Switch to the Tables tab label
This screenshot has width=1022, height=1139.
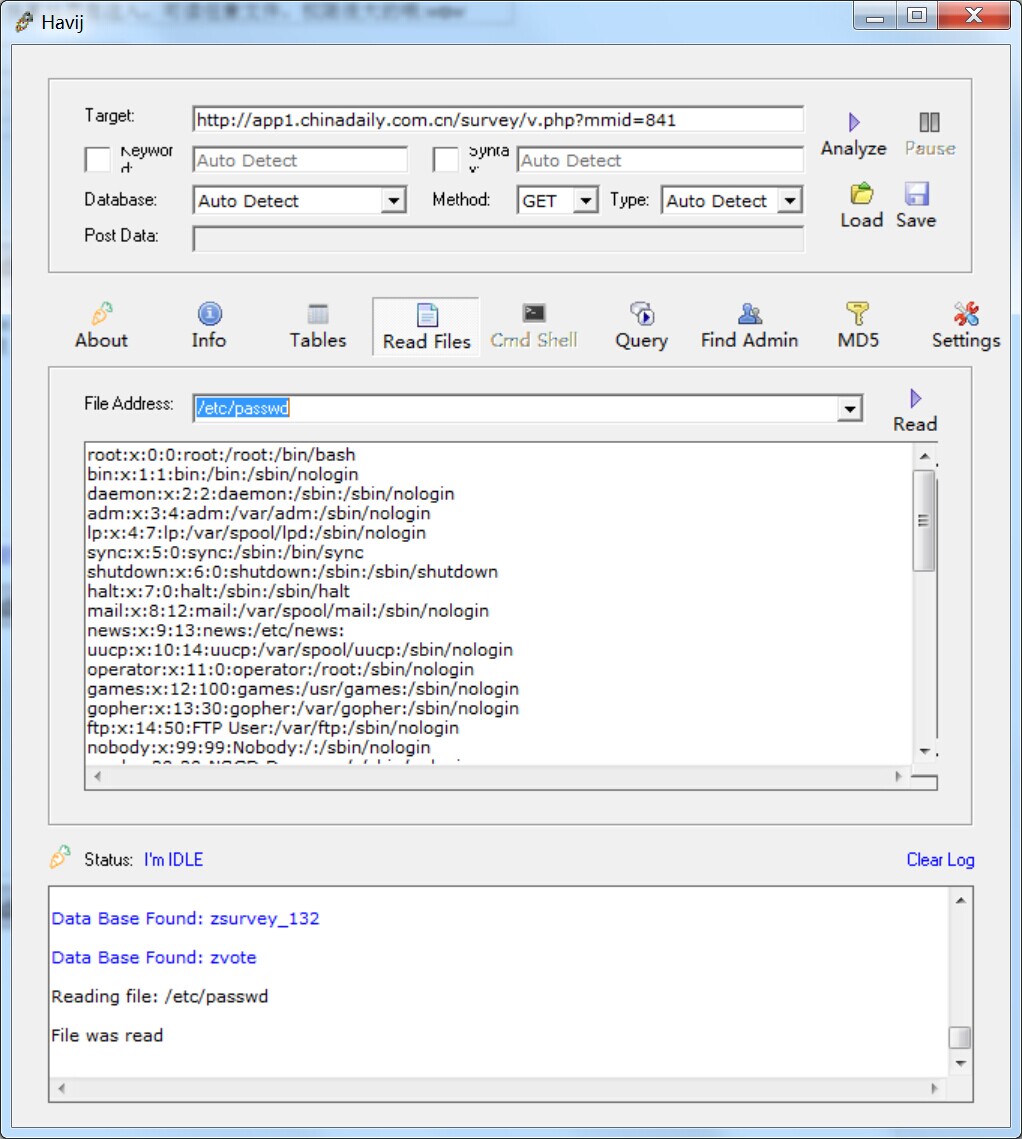[318, 340]
